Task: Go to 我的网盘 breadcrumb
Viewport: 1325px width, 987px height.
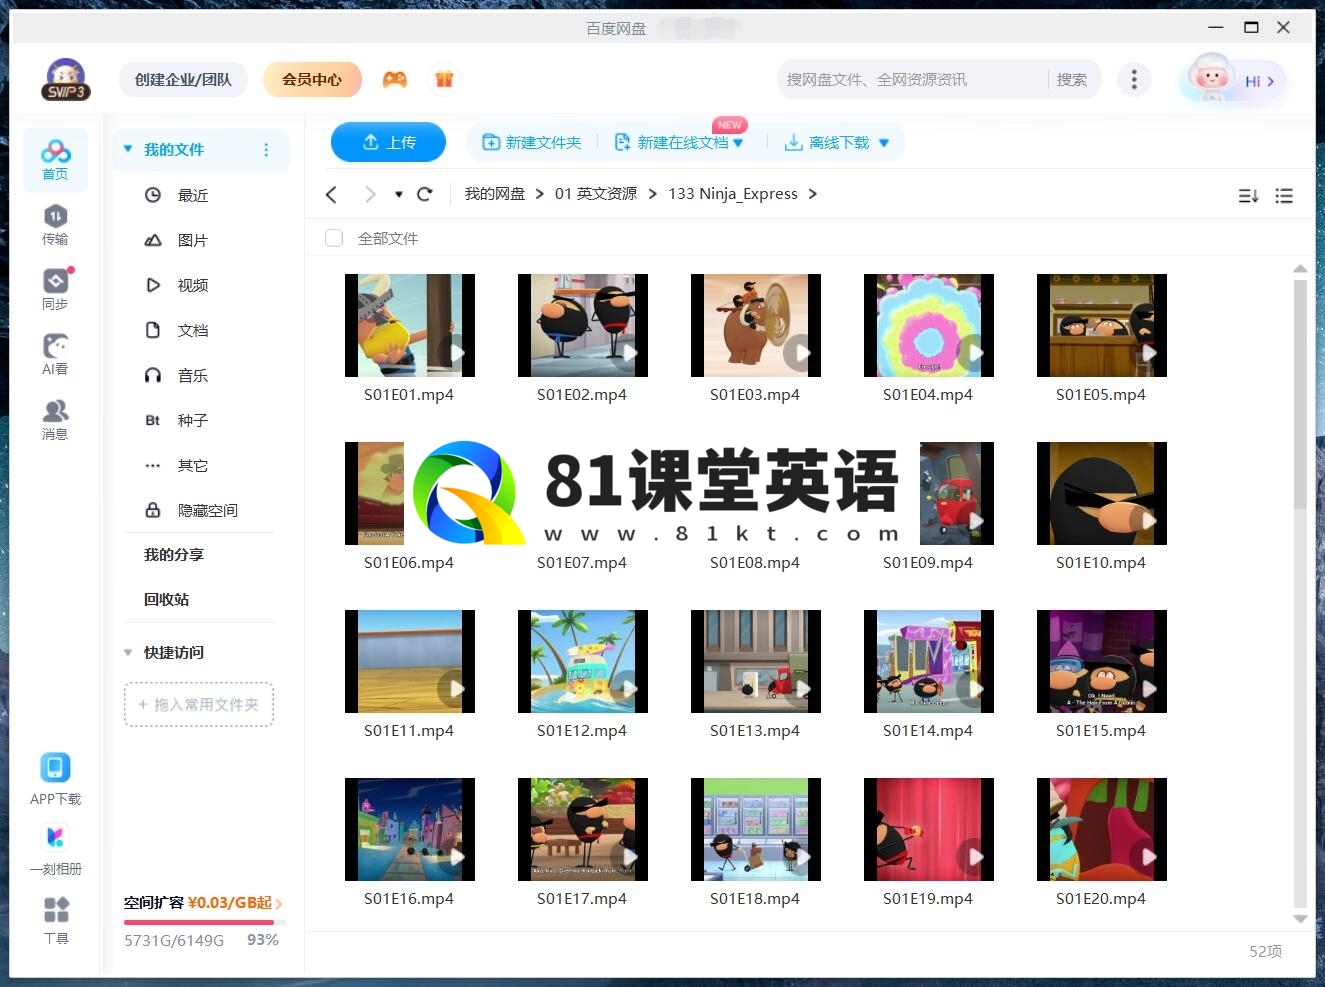Action: pos(495,194)
